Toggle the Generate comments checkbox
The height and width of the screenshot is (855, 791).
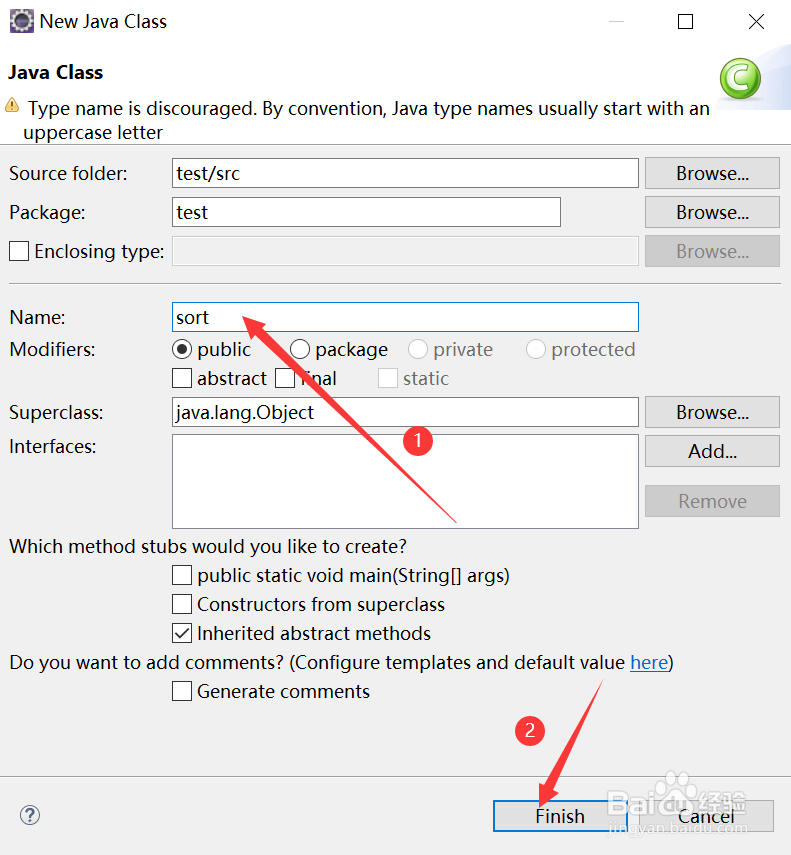coord(182,691)
